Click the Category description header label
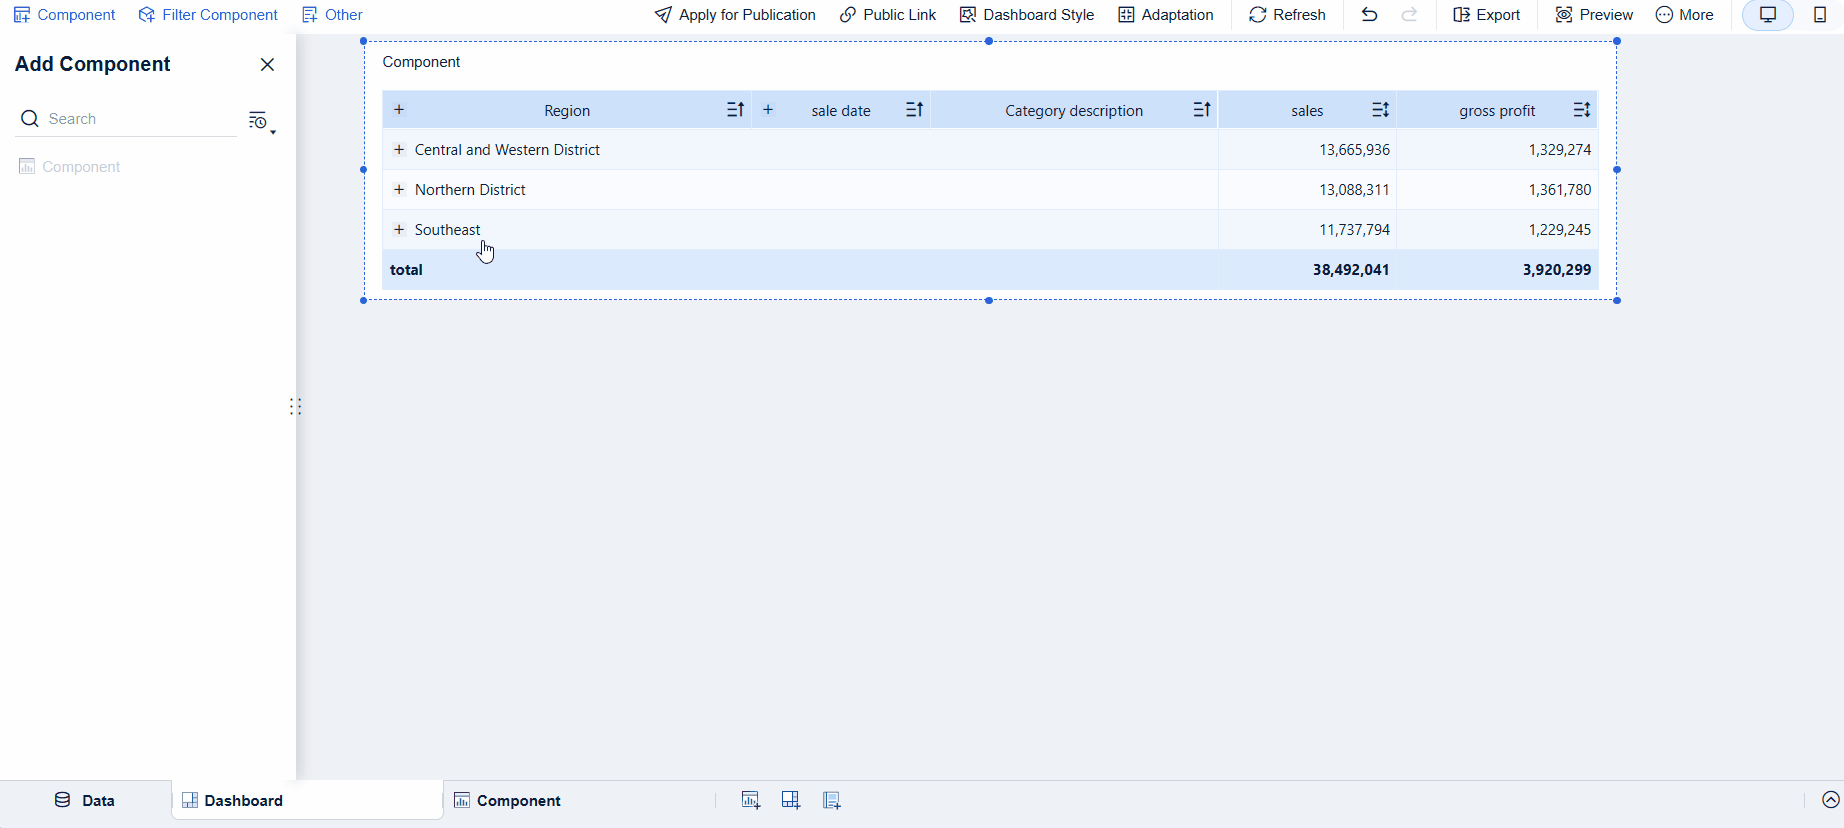 coord(1074,111)
